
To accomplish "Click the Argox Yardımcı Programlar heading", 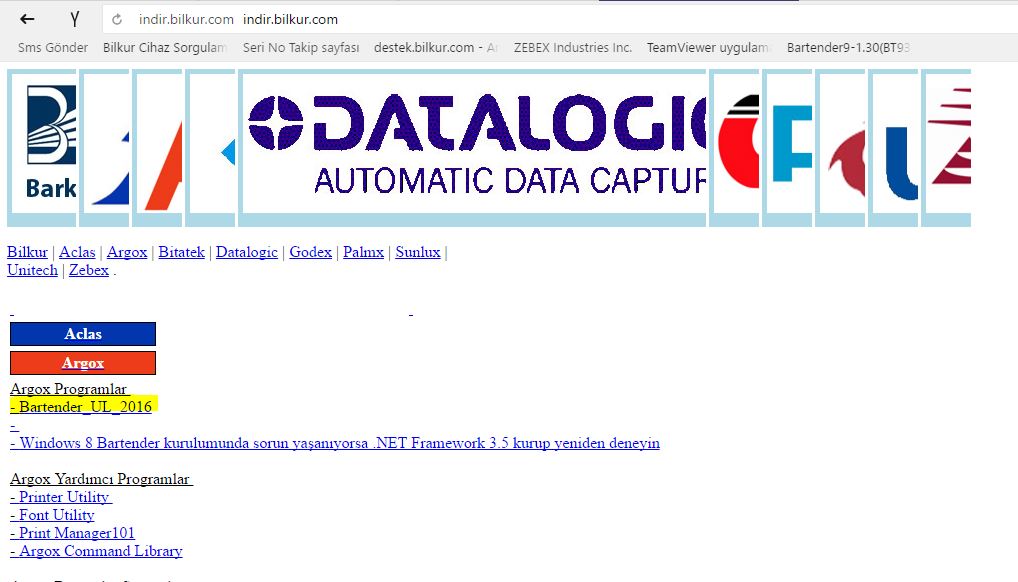I will [101, 479].
